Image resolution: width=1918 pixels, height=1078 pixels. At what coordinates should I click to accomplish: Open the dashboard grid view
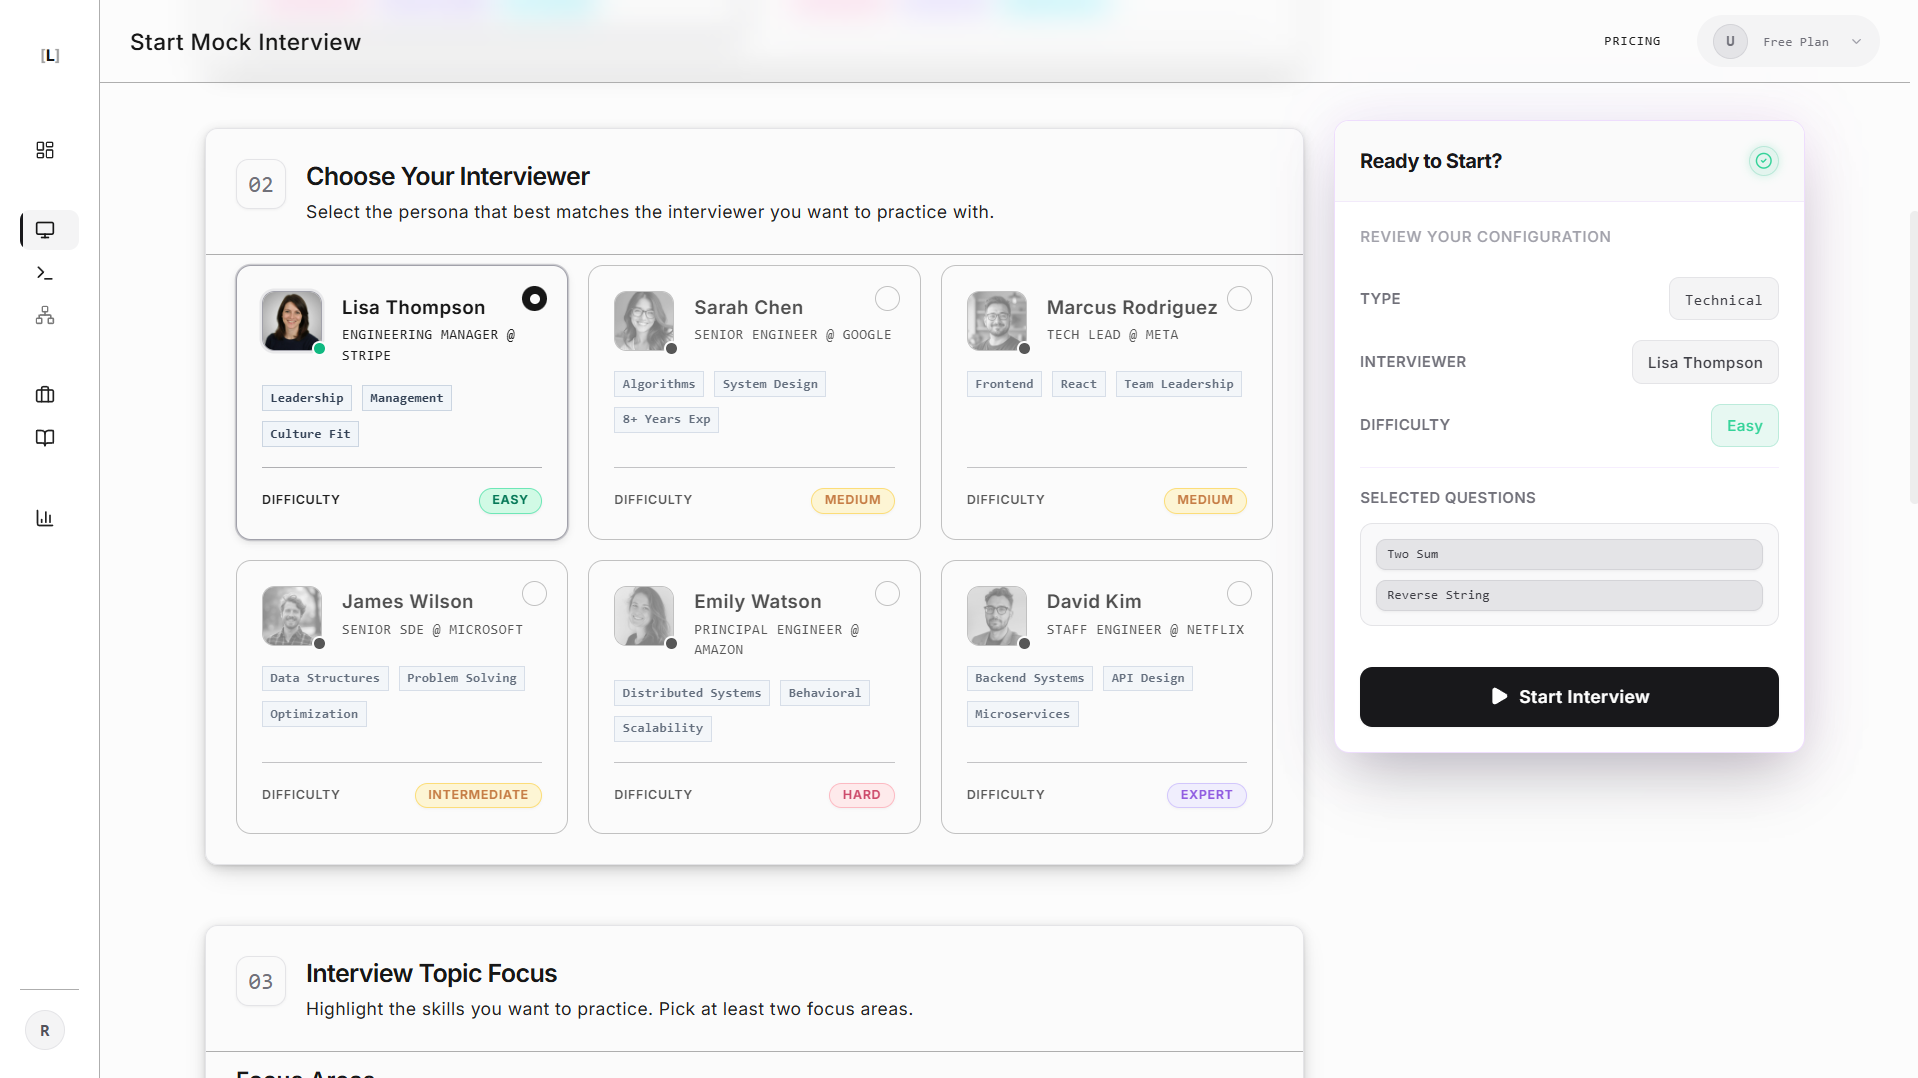pyautogui.click(x=44, y=150)
